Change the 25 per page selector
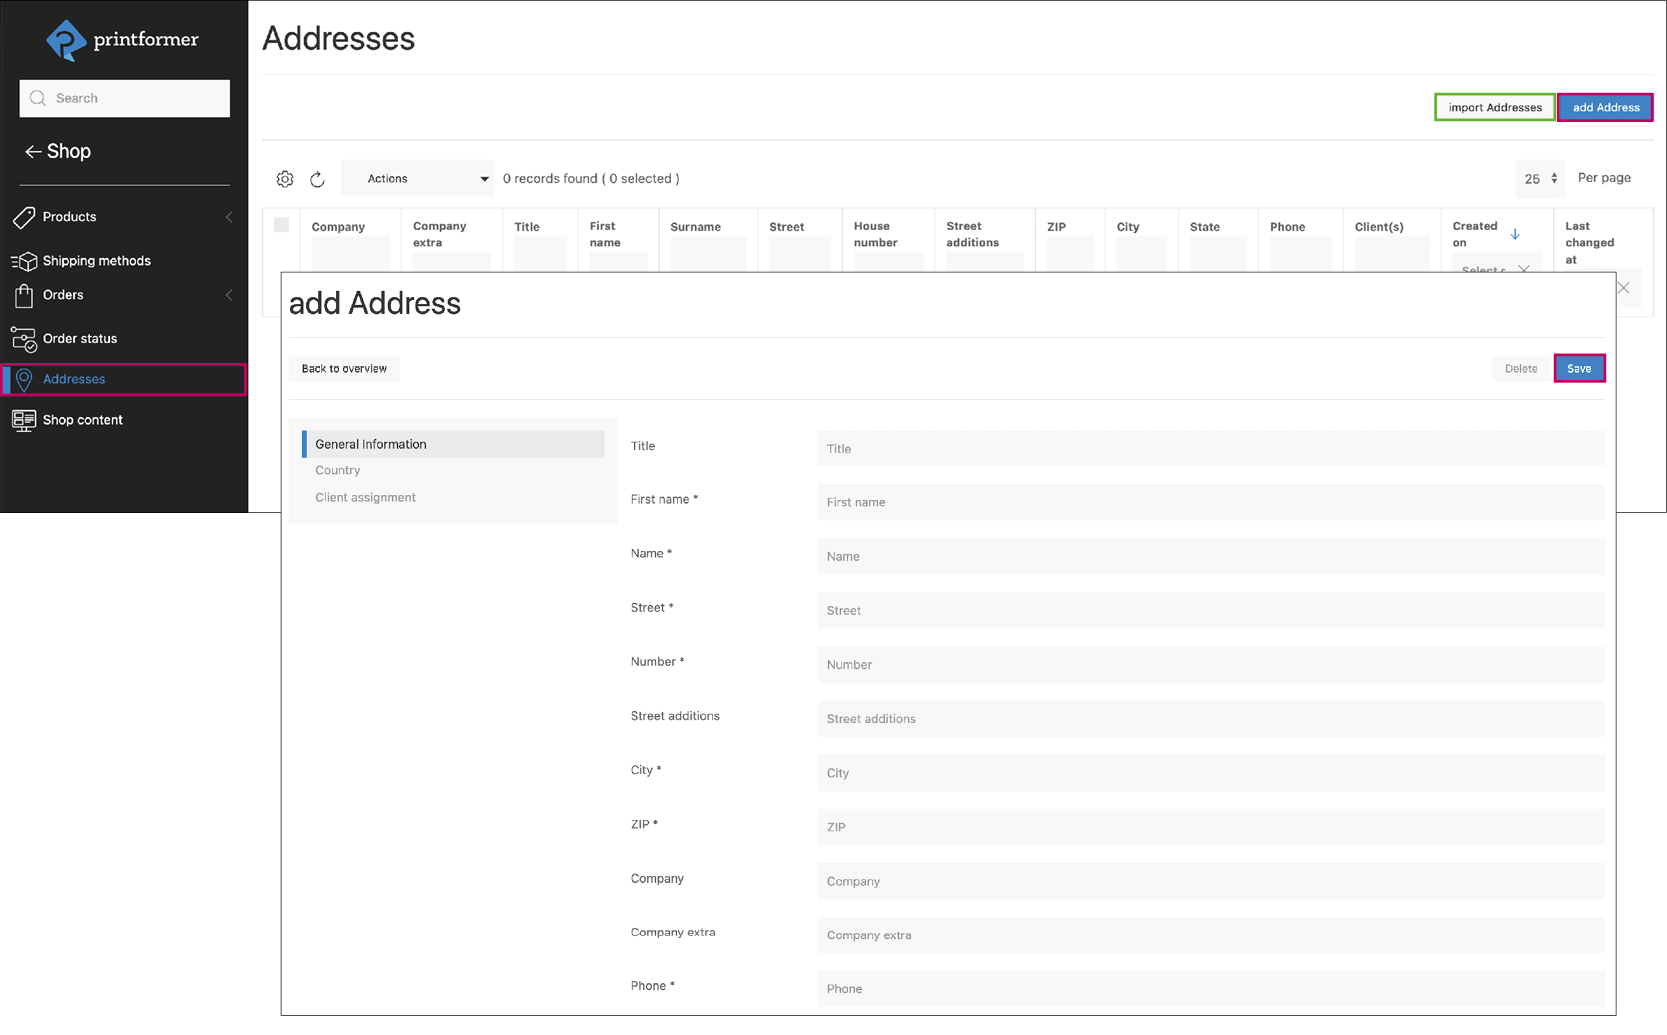1667x1035 pixels. click(x=1540, y=179)
